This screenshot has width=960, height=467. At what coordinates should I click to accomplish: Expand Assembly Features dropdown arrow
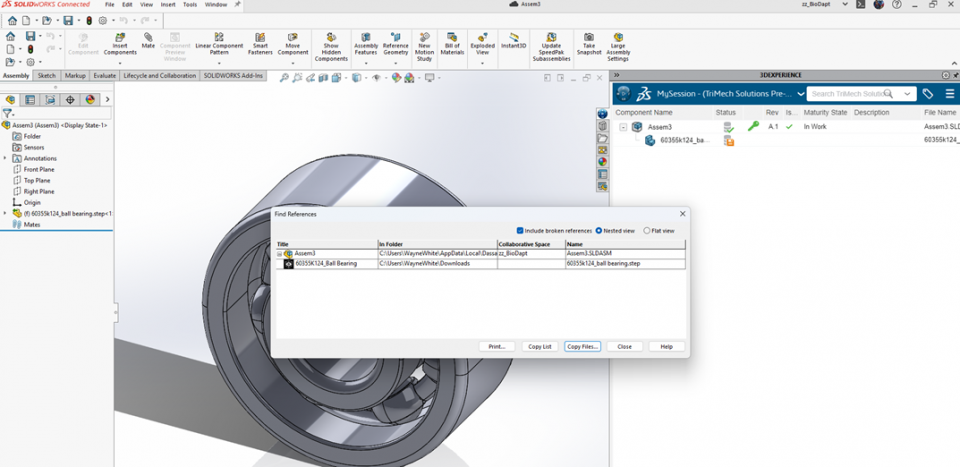tap(366, 63)
